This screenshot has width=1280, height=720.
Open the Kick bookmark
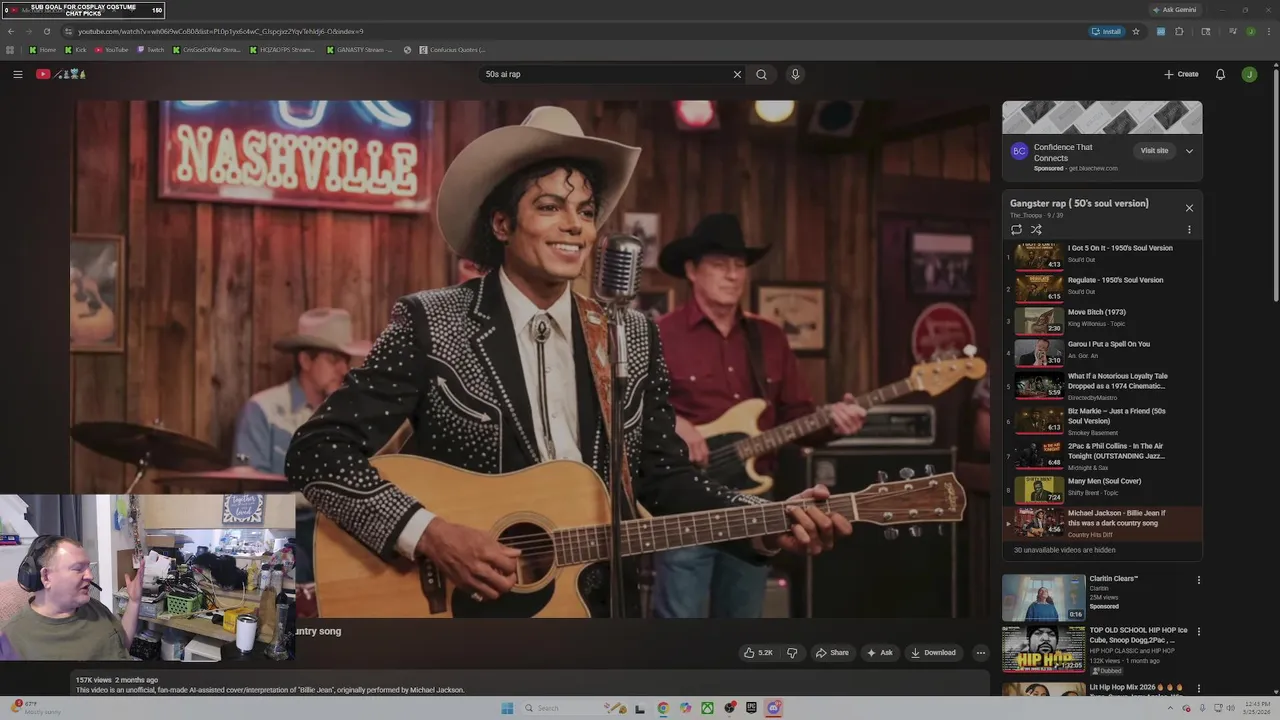76,50
